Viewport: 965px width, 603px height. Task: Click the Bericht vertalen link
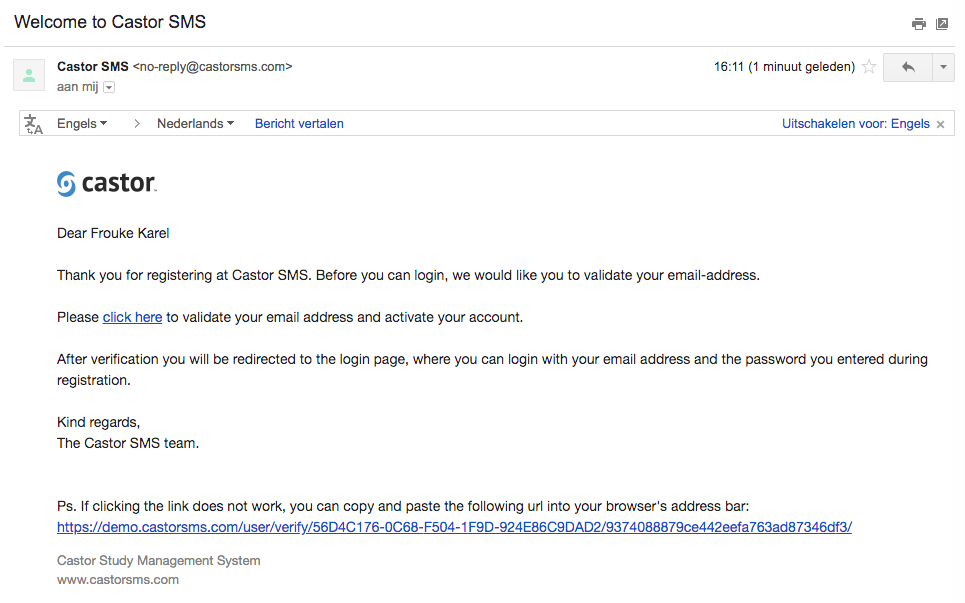[x=299, y=124]
